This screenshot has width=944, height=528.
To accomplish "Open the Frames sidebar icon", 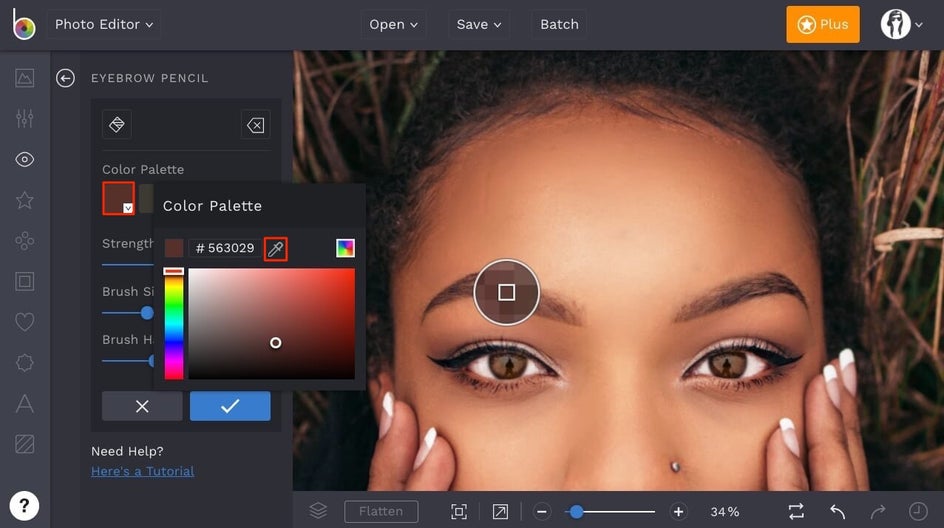I will (x=25, y=281).
